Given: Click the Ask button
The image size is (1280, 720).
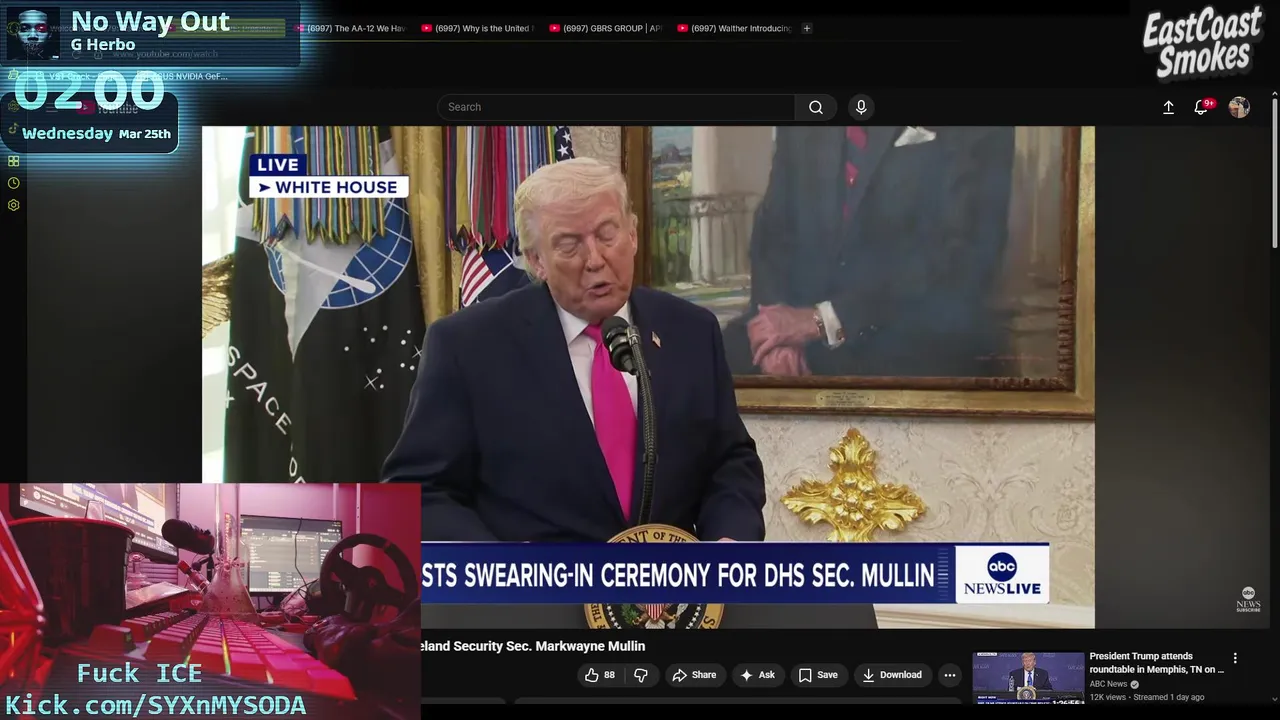Looking at the screenshot, I should (x=757, y=675).
